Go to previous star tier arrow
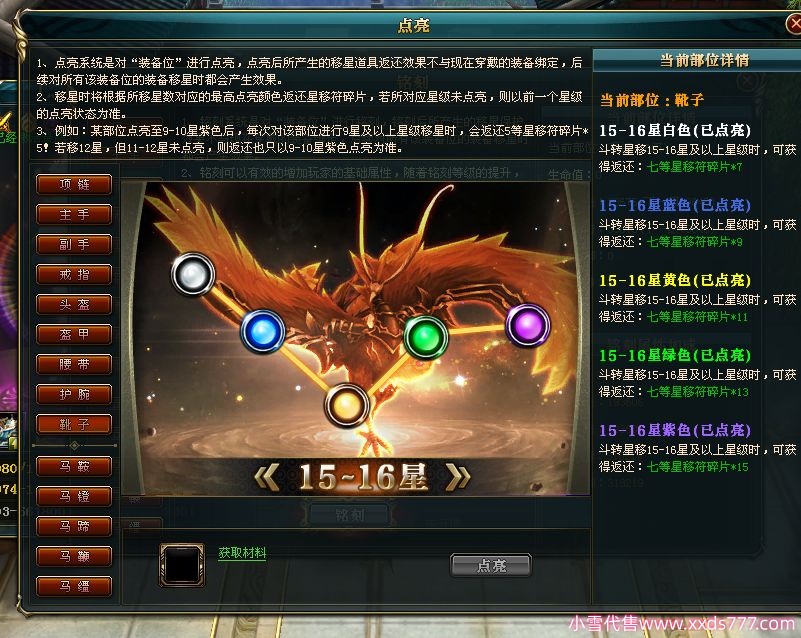Viewport: 801px width, 638px height. tap(267, 477)
